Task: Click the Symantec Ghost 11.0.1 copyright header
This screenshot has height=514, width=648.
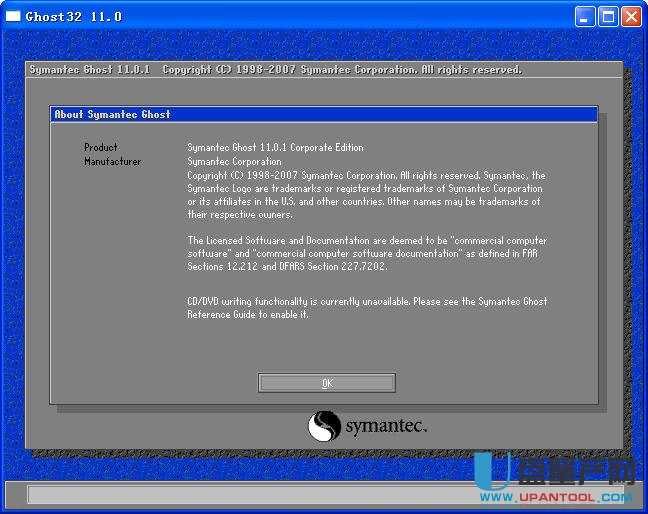Action: [x=275, y=70]
